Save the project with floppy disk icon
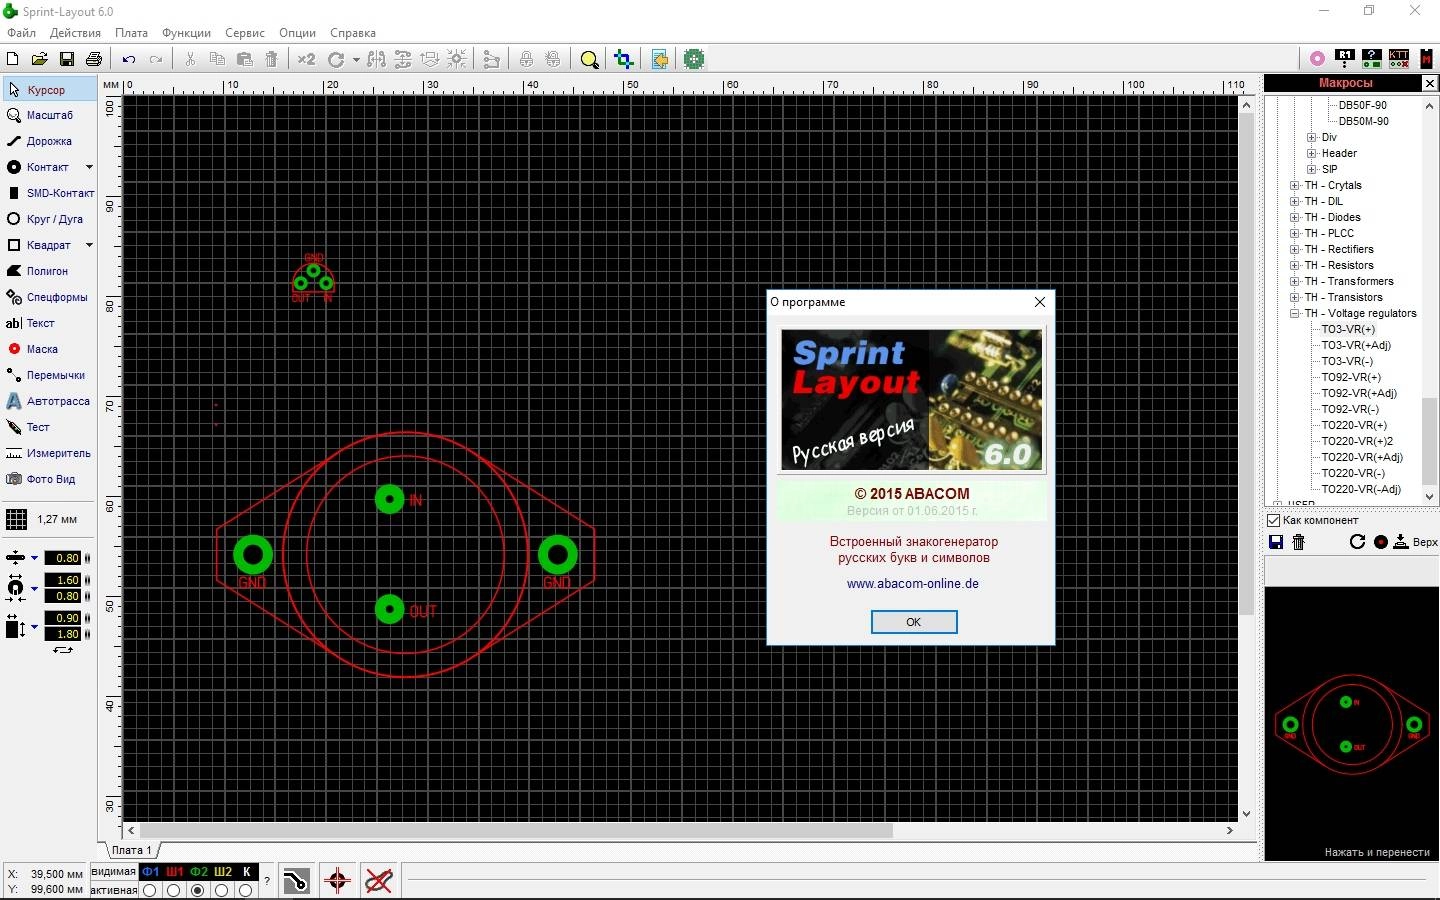 tap(66, 59)
